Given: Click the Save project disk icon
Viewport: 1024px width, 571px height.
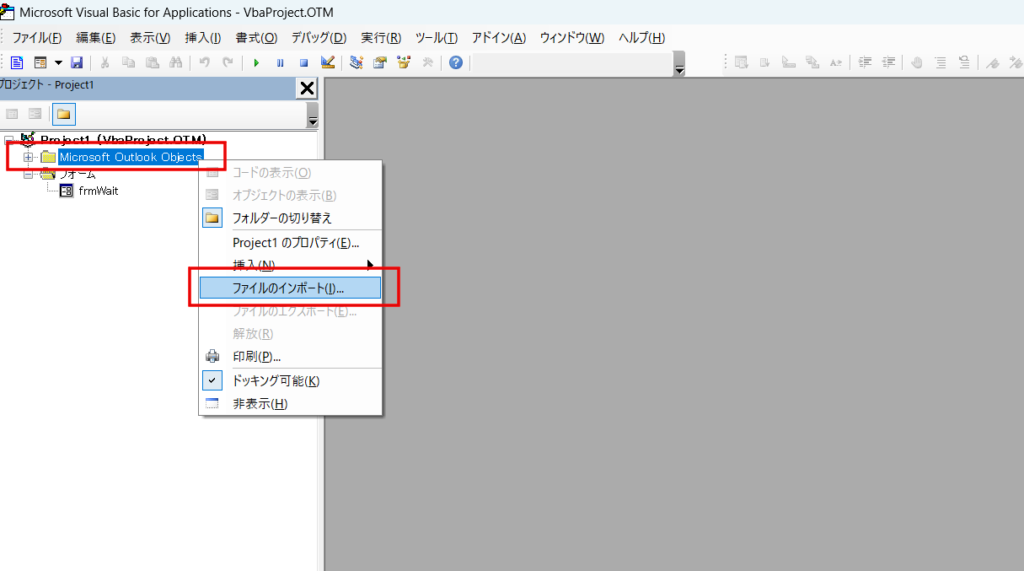Looking at the screenshot, I should point(76,62).
